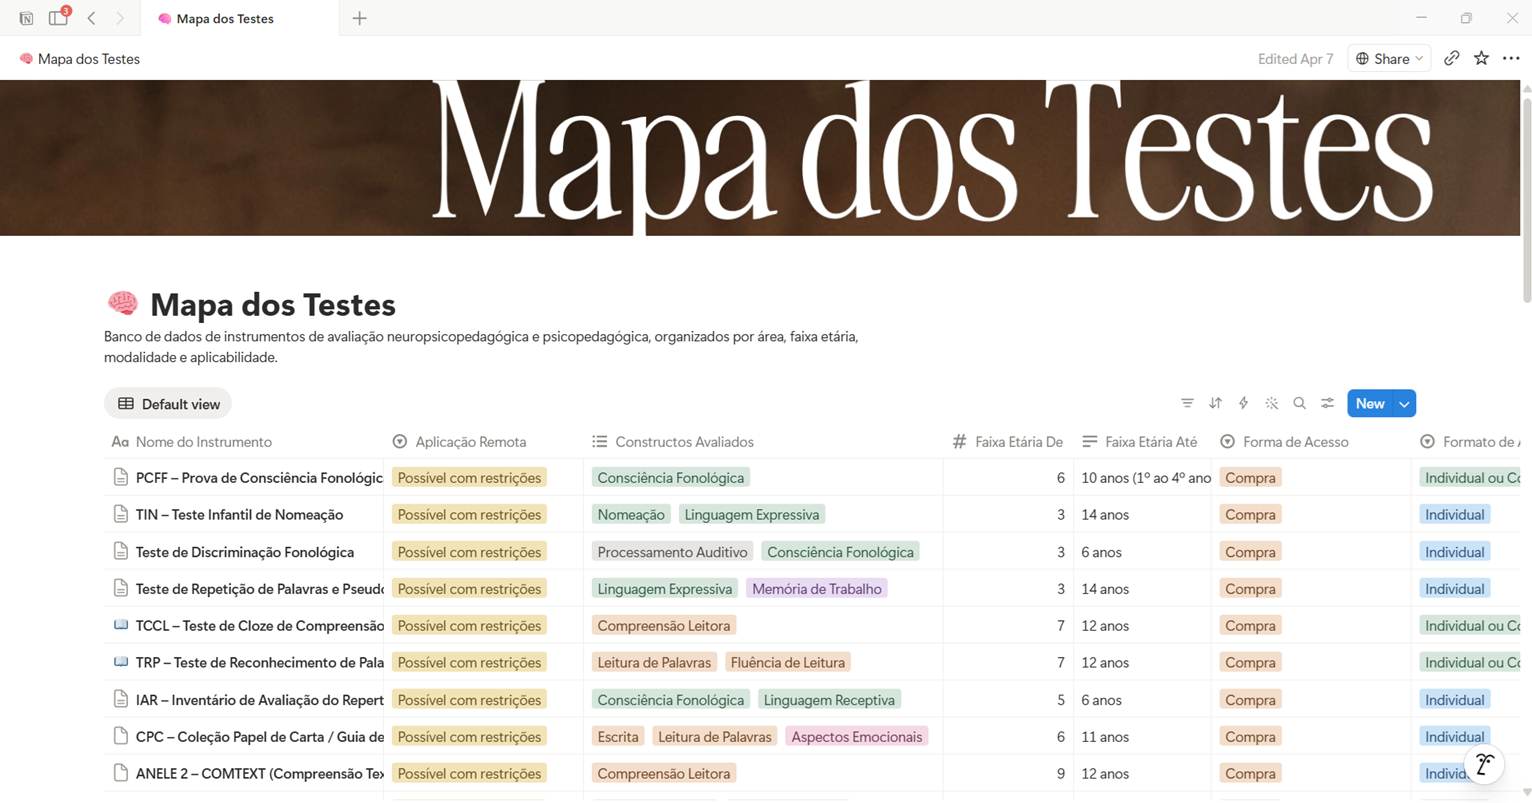The width and height of the screenshot is (1532, 803).
Task: Click the AI sparkle icon in toolbar
Action: pos(1271,403)
